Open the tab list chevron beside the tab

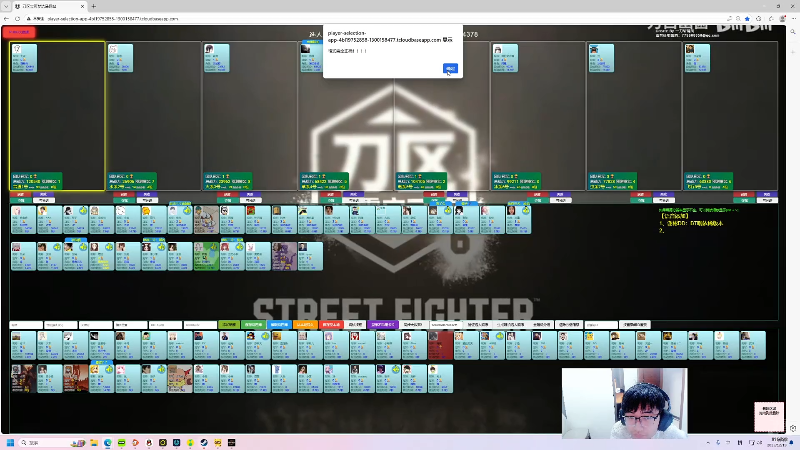tap(6, 6)
